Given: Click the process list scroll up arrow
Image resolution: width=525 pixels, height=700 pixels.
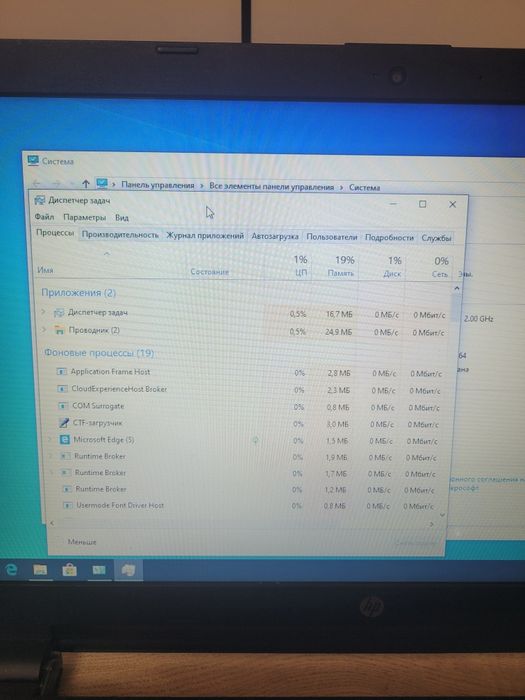Looking at the screenshot, I should pyautogui.click(x=457, y=289).
